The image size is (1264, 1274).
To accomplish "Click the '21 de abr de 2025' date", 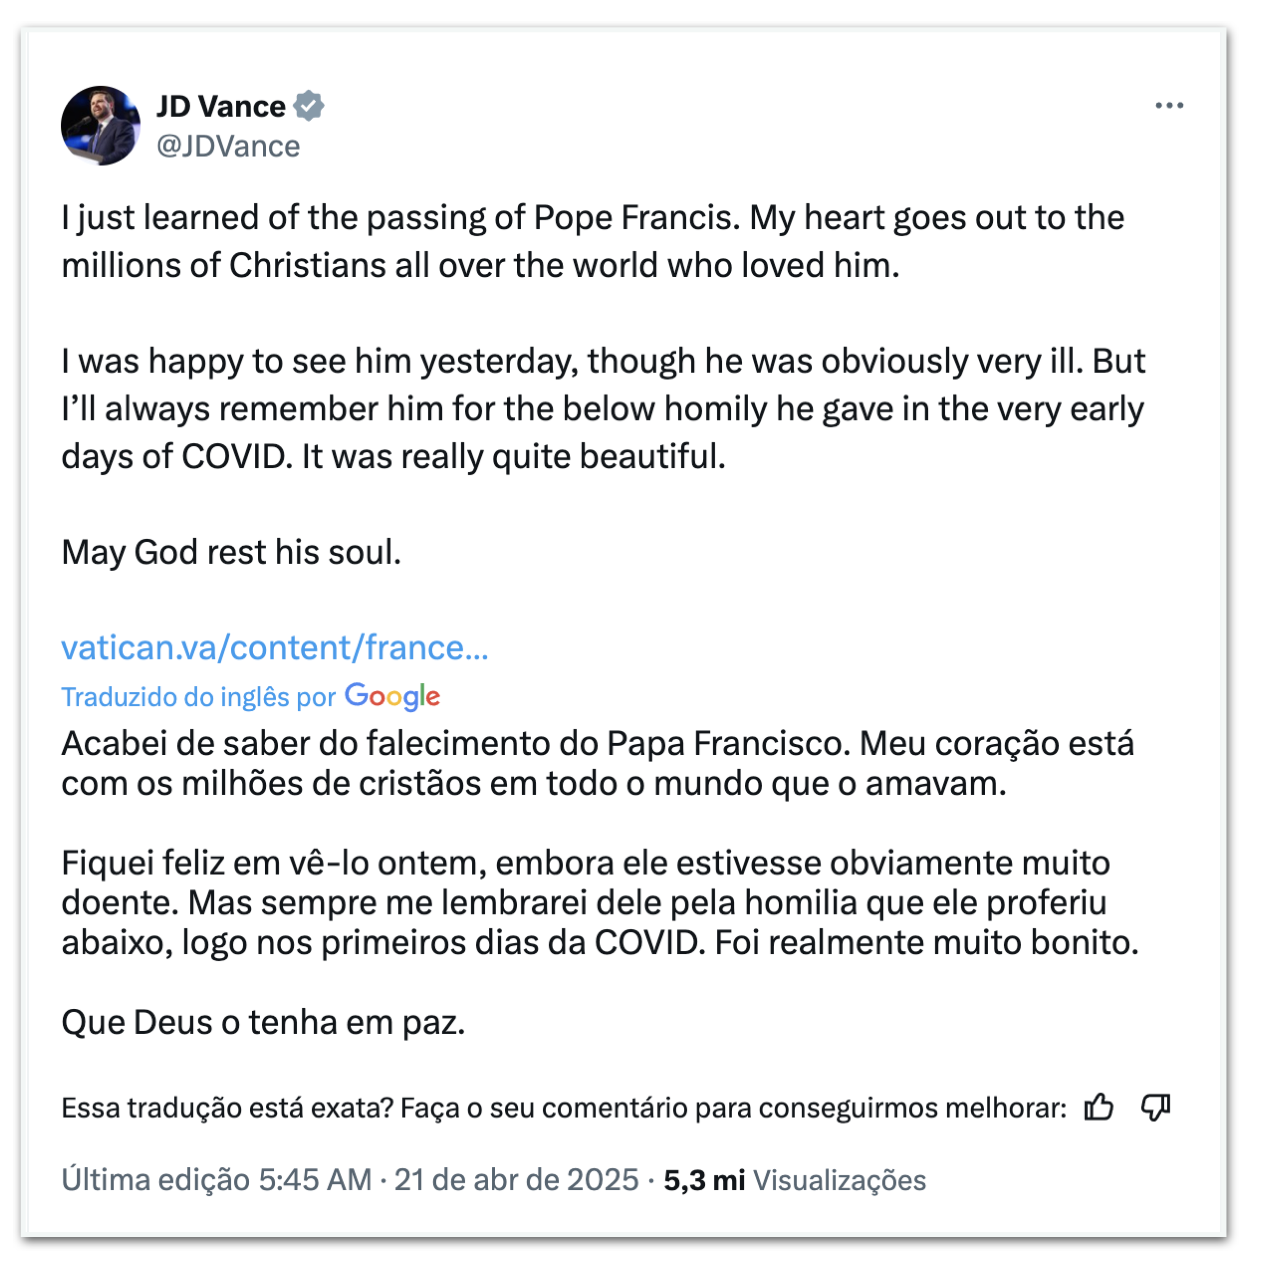I will 516,1180.
